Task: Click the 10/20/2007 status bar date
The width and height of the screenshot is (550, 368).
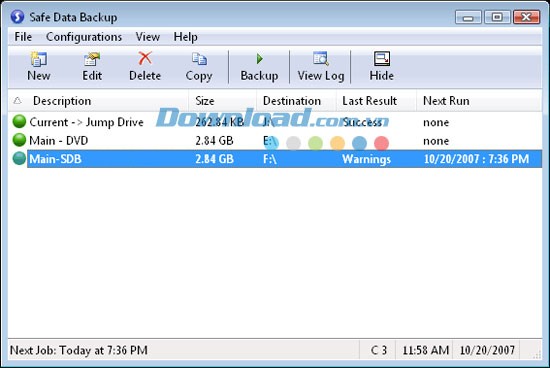Action: 487,350
